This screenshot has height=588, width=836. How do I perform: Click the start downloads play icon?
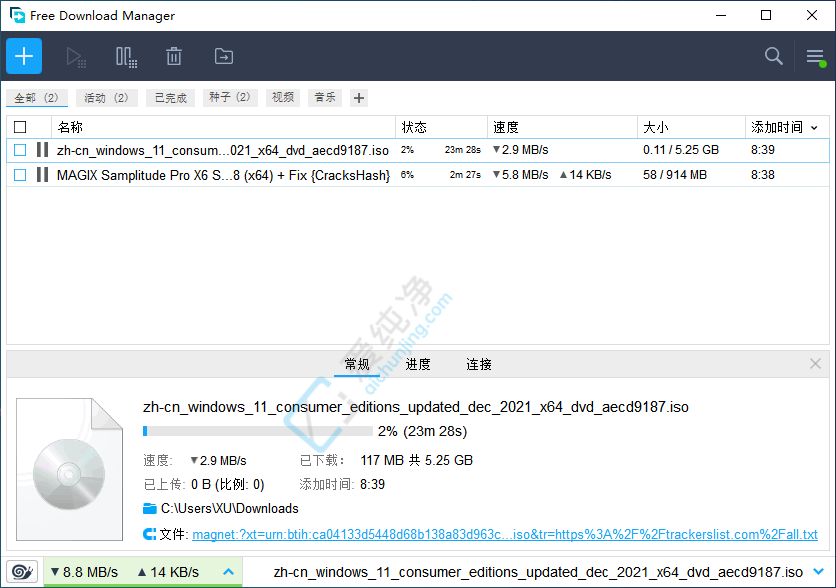76,57
